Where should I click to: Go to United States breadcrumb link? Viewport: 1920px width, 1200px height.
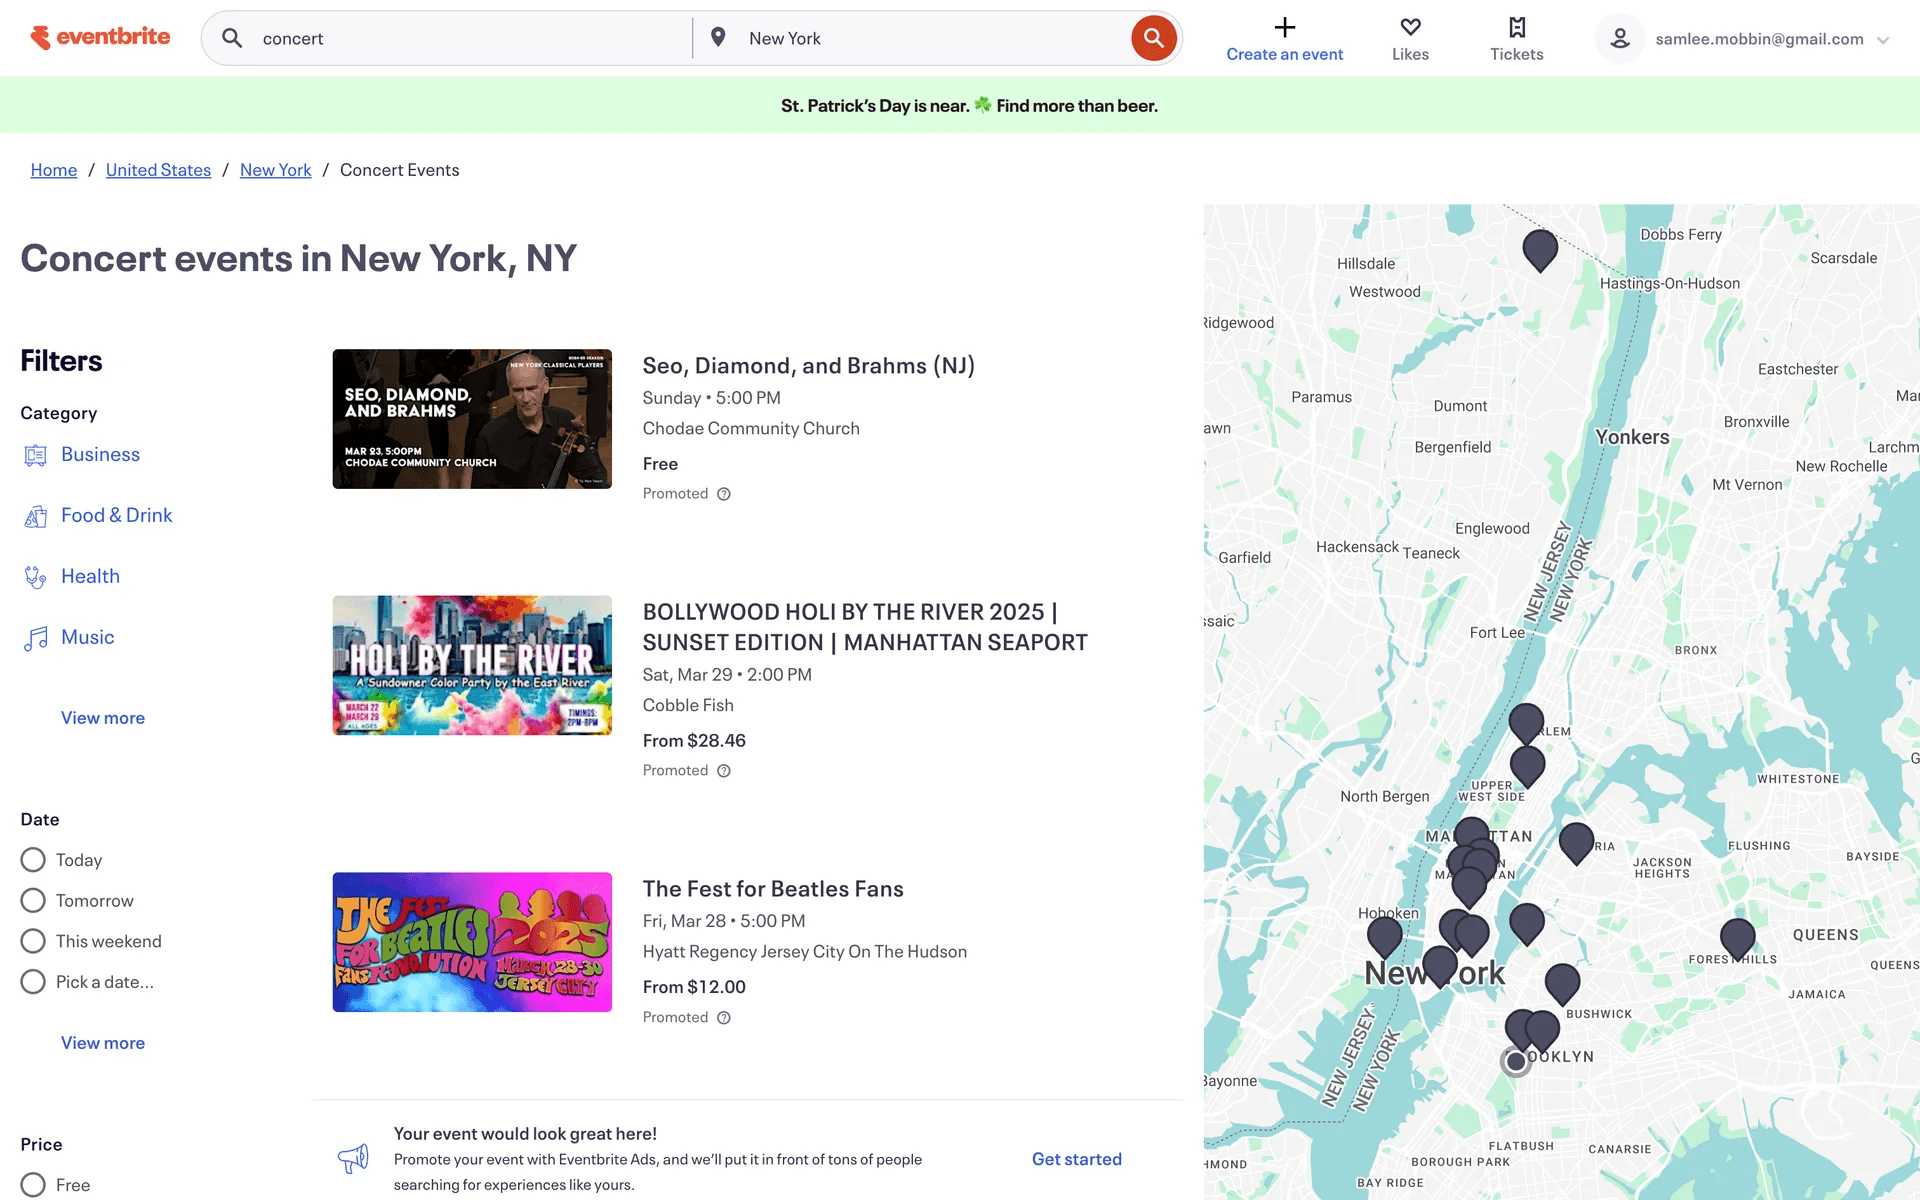click(x=158, y=170)
